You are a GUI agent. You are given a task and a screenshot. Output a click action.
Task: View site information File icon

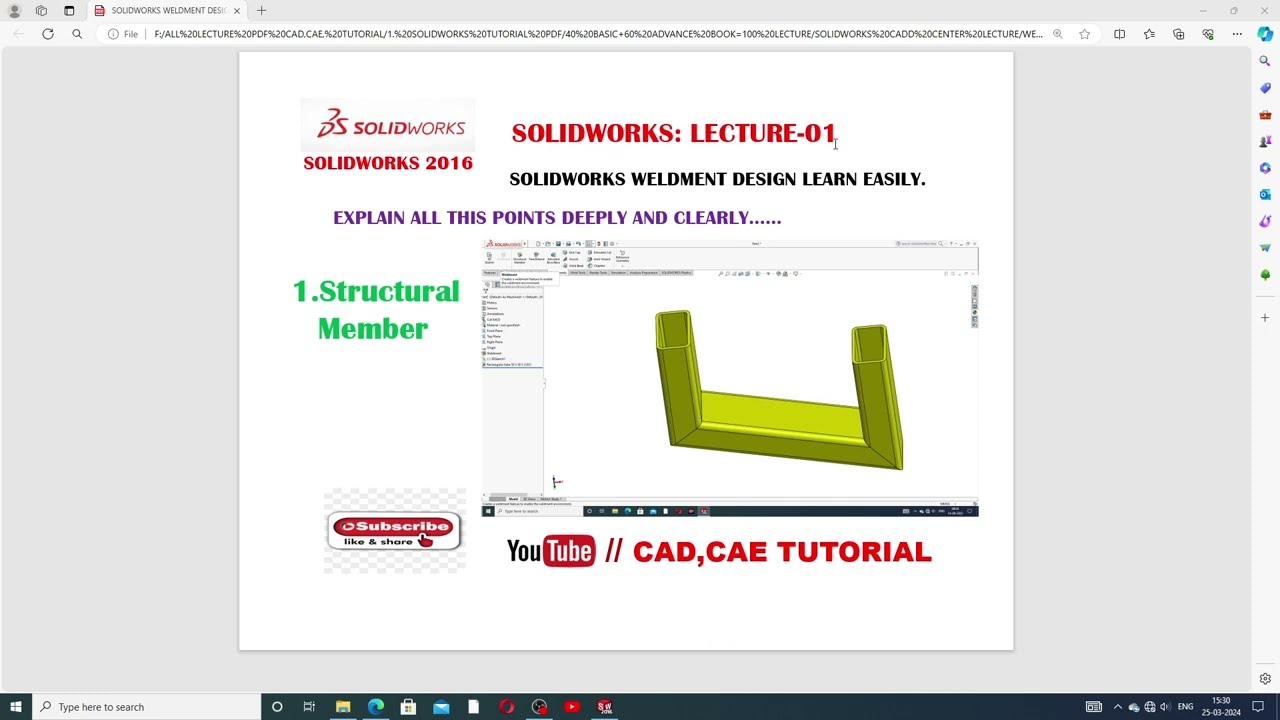123,34
